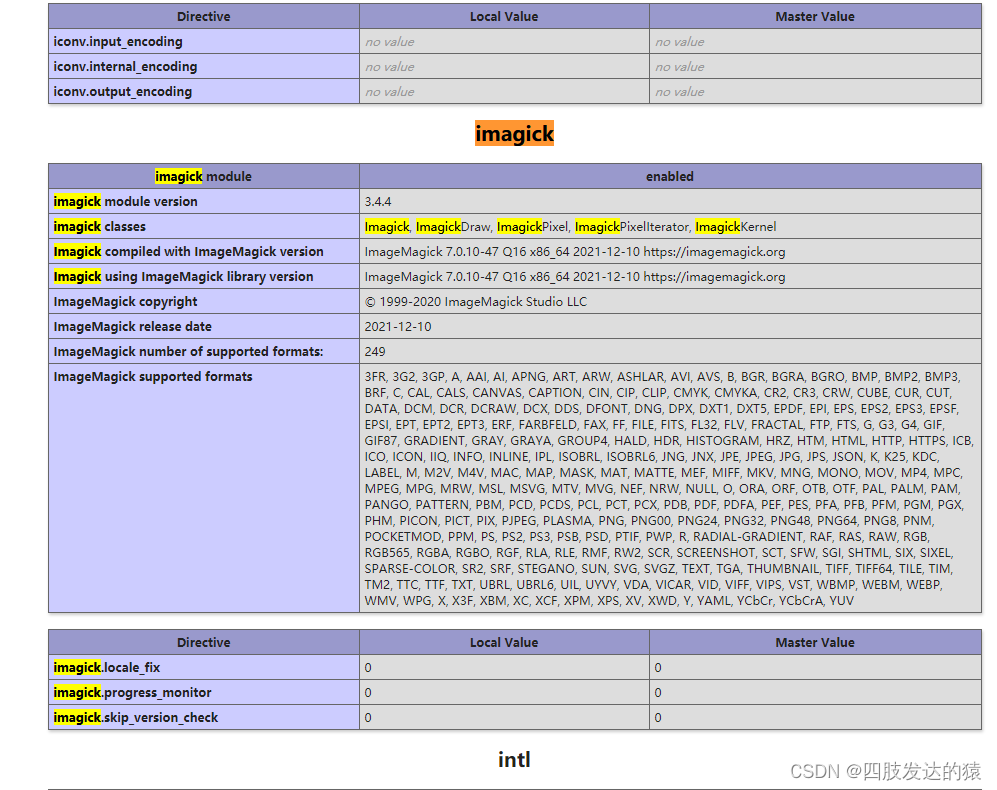Click the library version ImageMagick 7.0.10-47 value
This screenshot has width=997, height=790.
click(x=575, y=276)
